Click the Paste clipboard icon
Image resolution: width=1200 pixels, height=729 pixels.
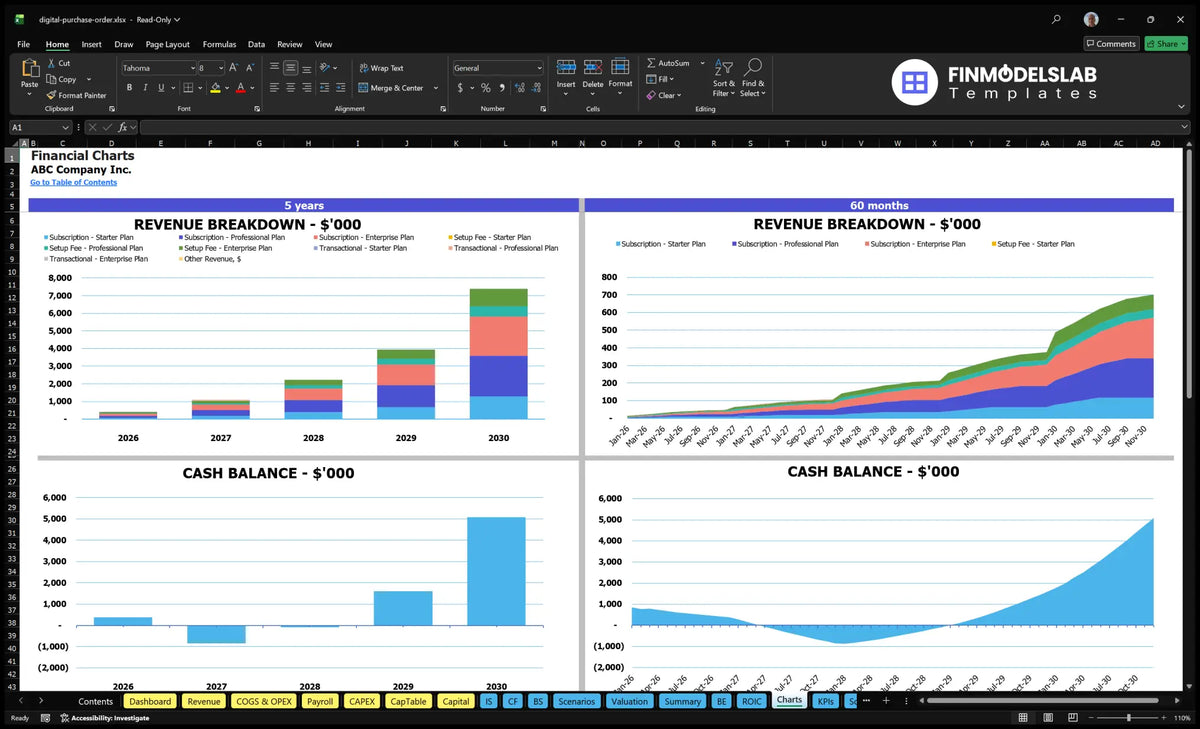pos(29,68)
